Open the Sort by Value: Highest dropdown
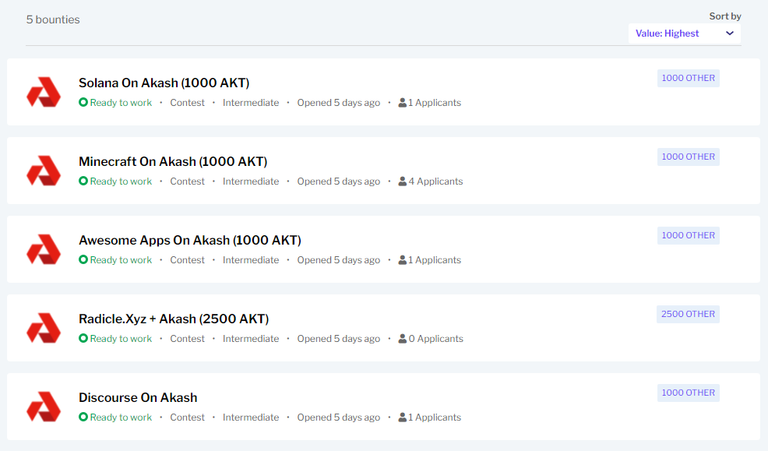This screenshot has width=768, height=451. (684, 34)
